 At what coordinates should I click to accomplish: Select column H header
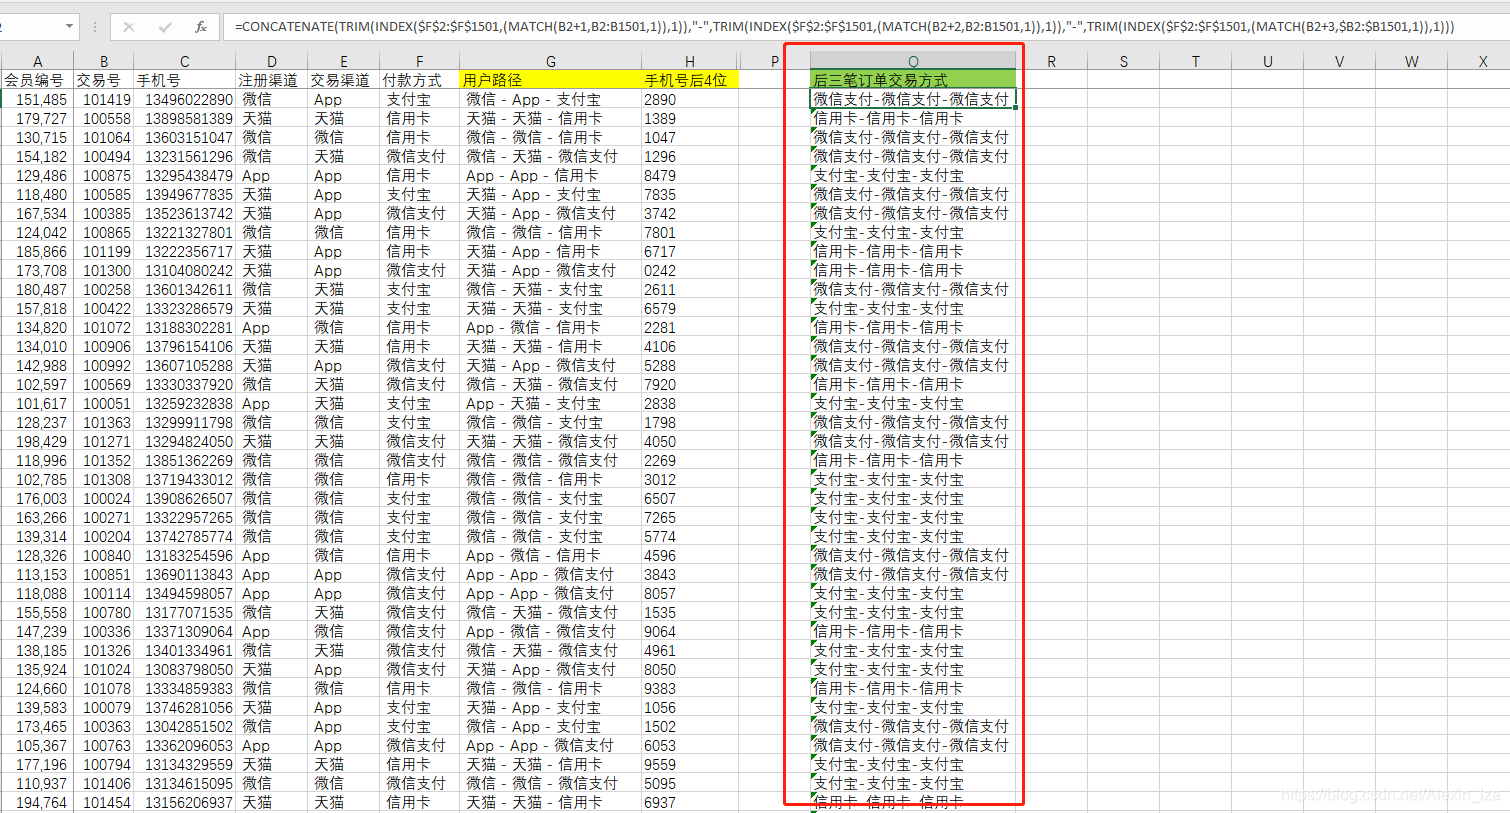pos(690,61)
